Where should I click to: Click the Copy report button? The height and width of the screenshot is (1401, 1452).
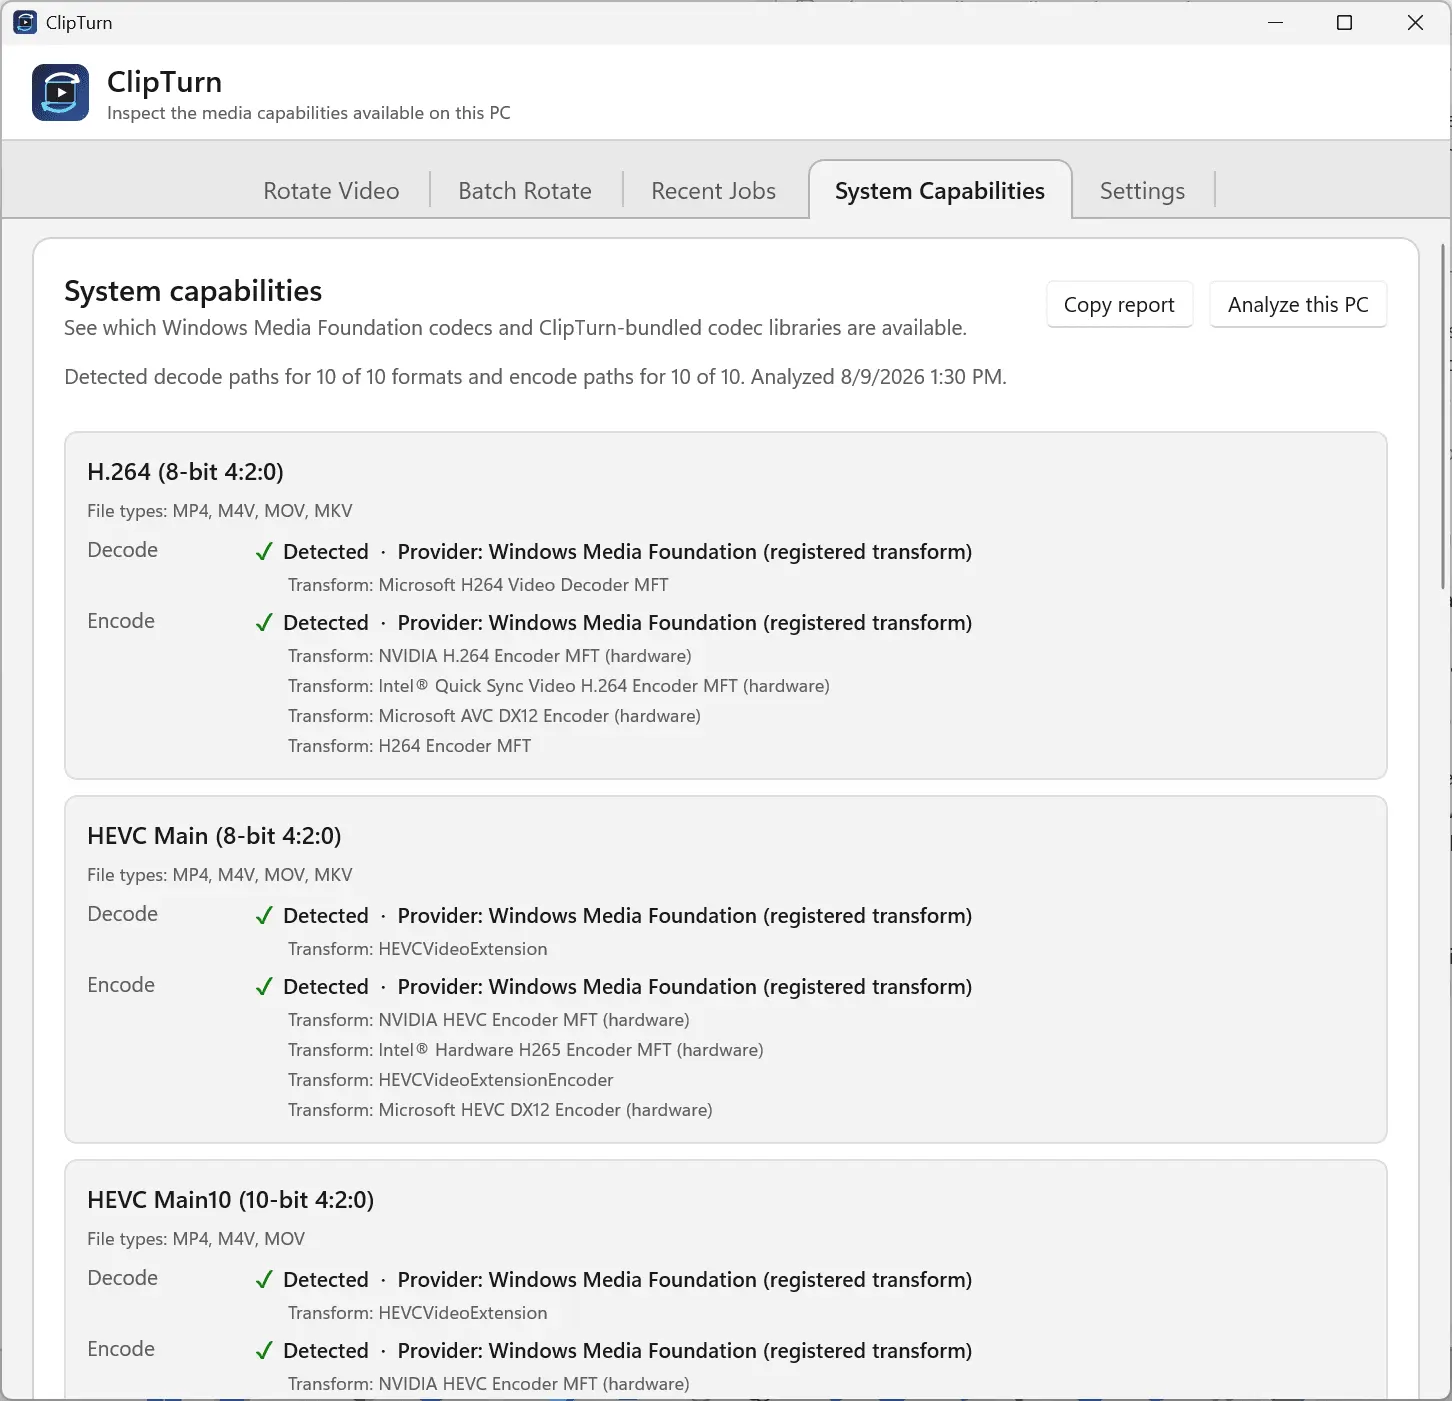pyautogui.click(x=1119, y=305)
